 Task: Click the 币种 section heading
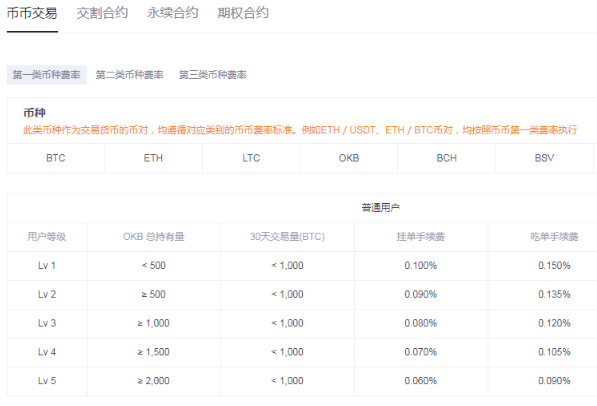[34, 113]
